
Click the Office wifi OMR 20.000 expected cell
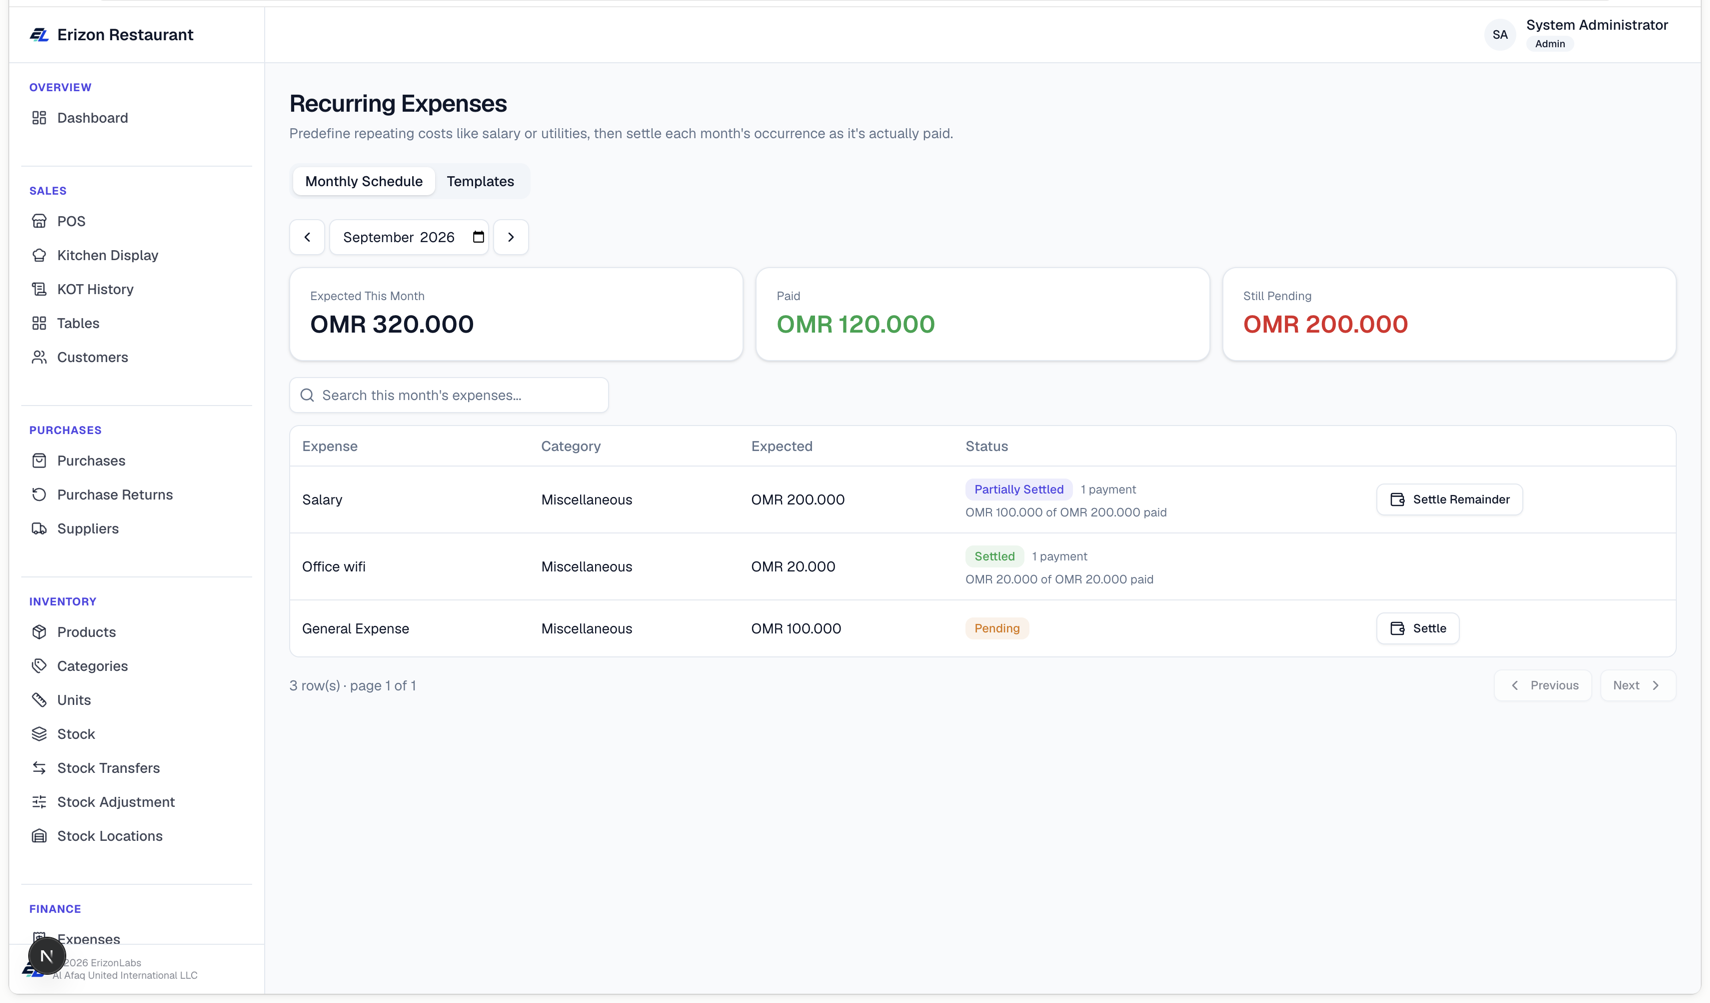pos(793,567)
